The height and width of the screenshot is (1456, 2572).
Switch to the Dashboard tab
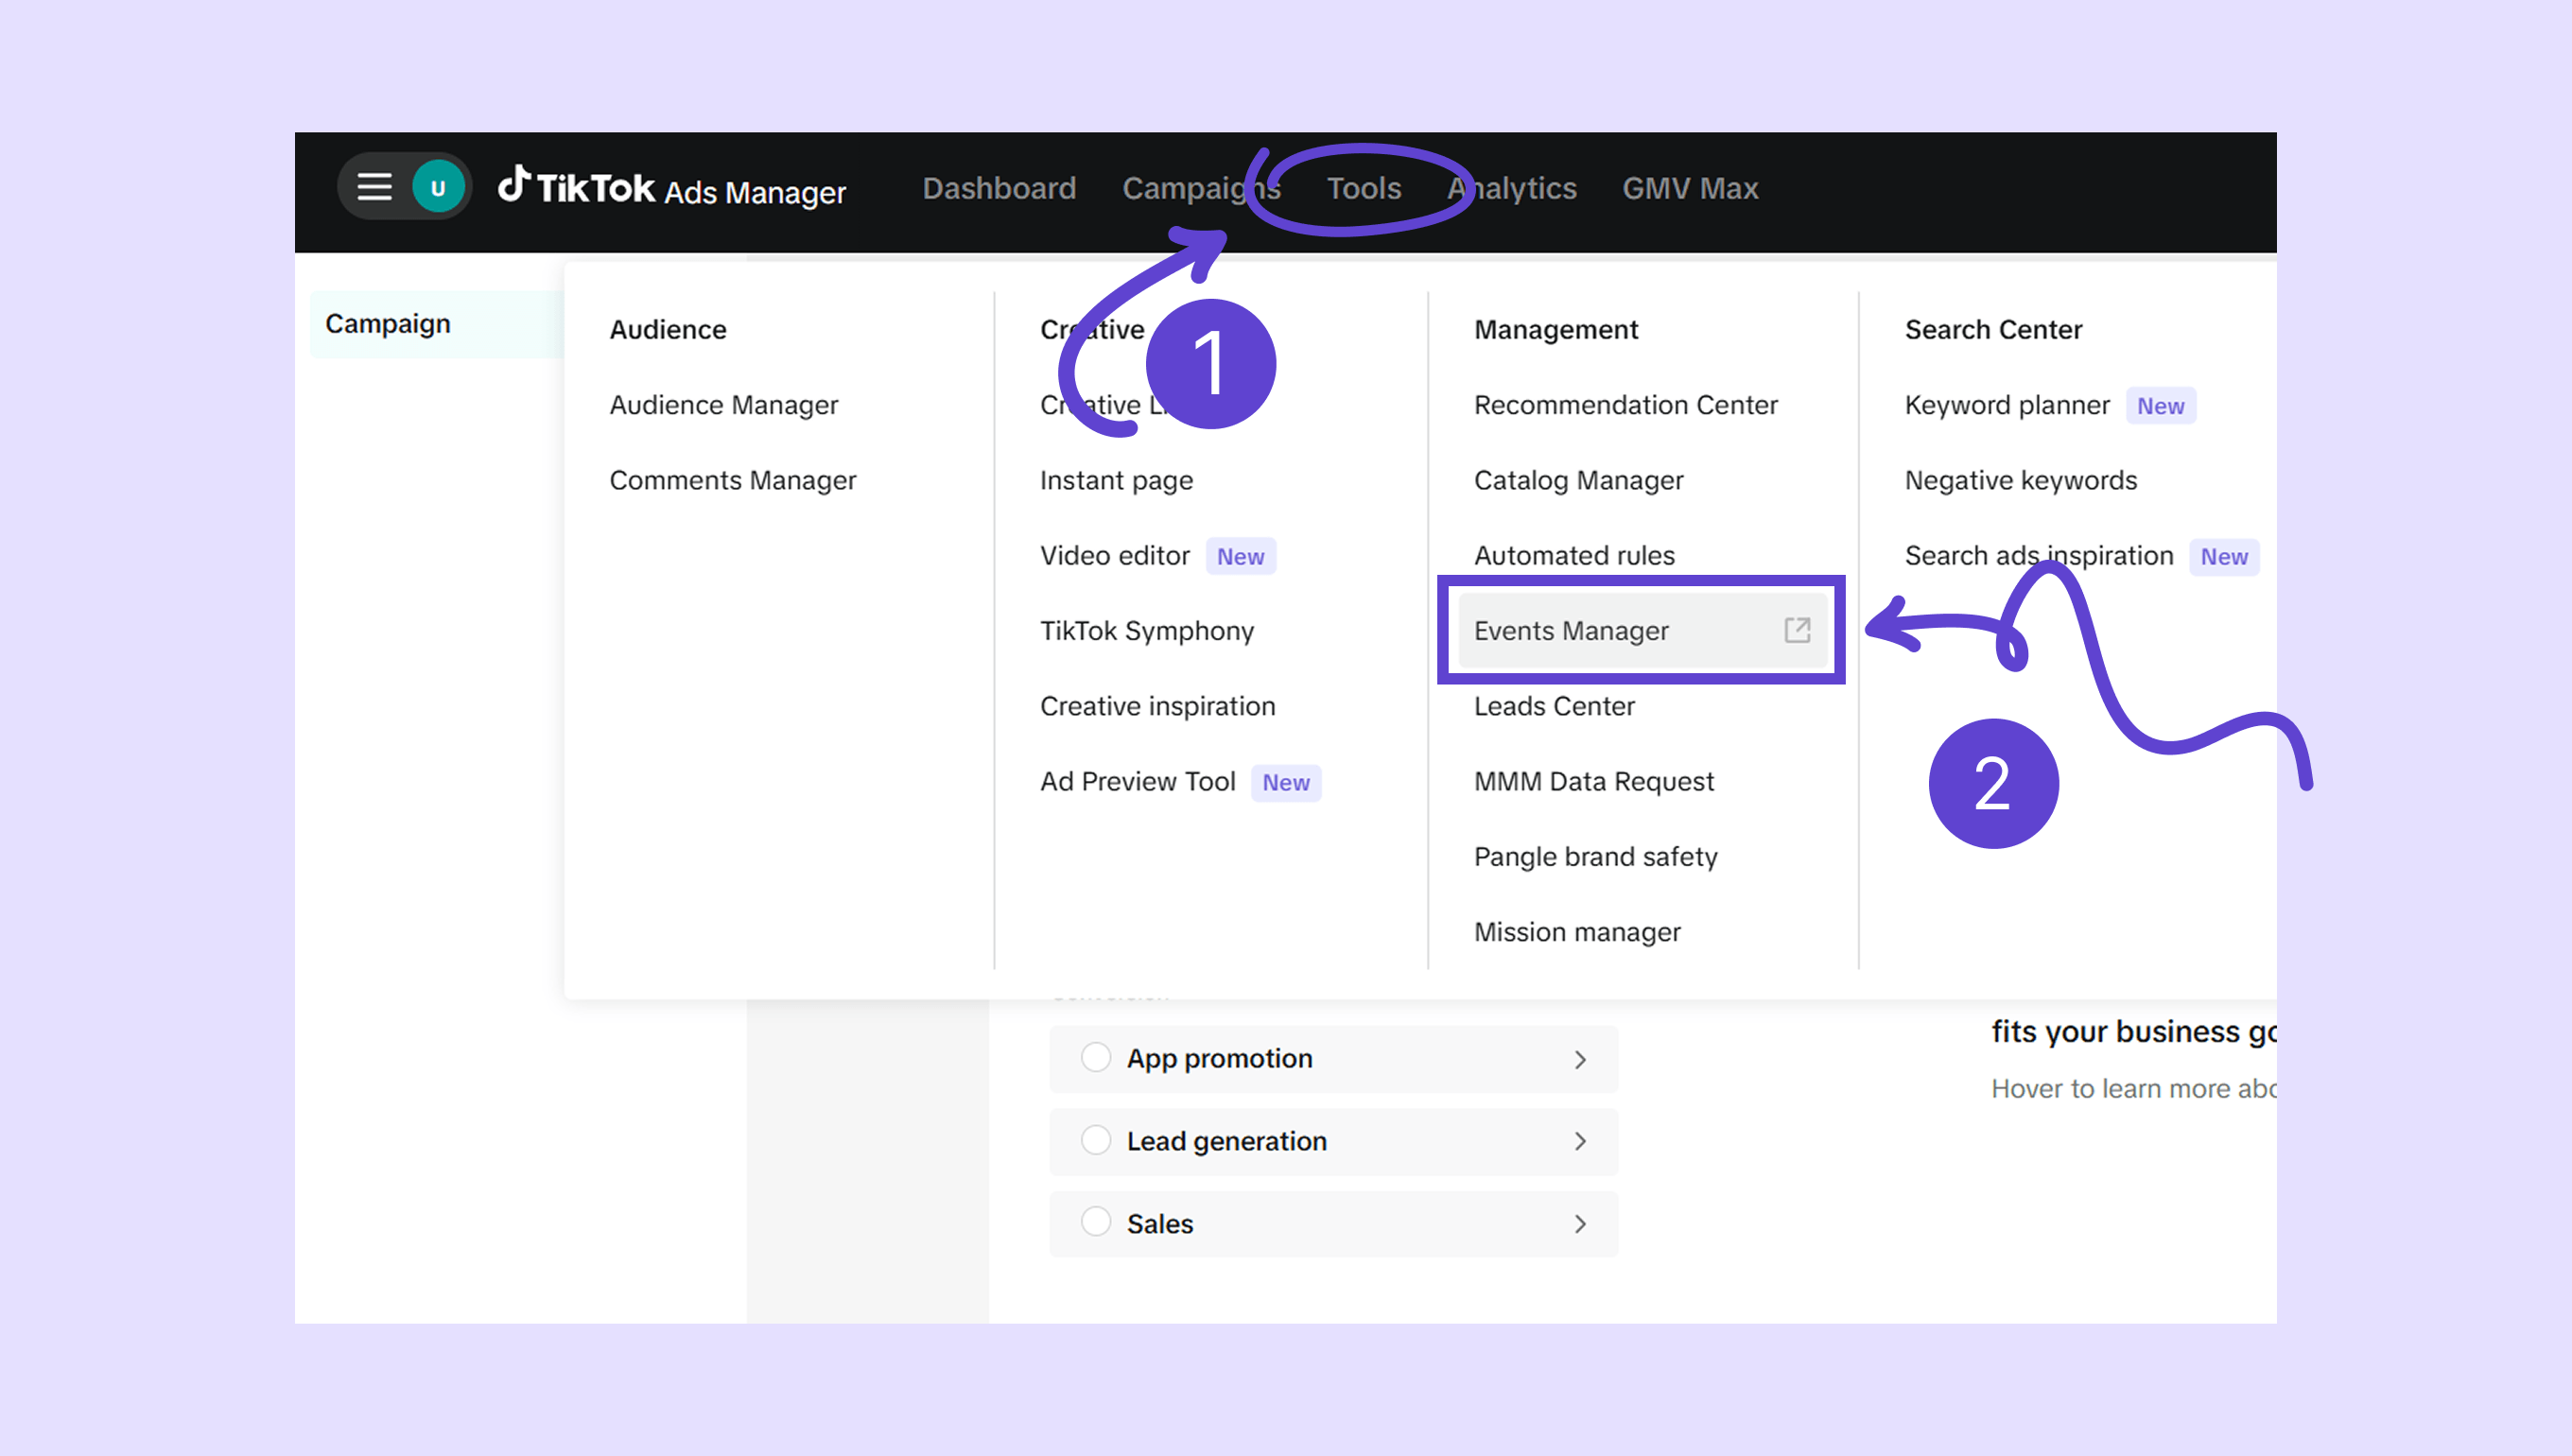tap(998, 188)
